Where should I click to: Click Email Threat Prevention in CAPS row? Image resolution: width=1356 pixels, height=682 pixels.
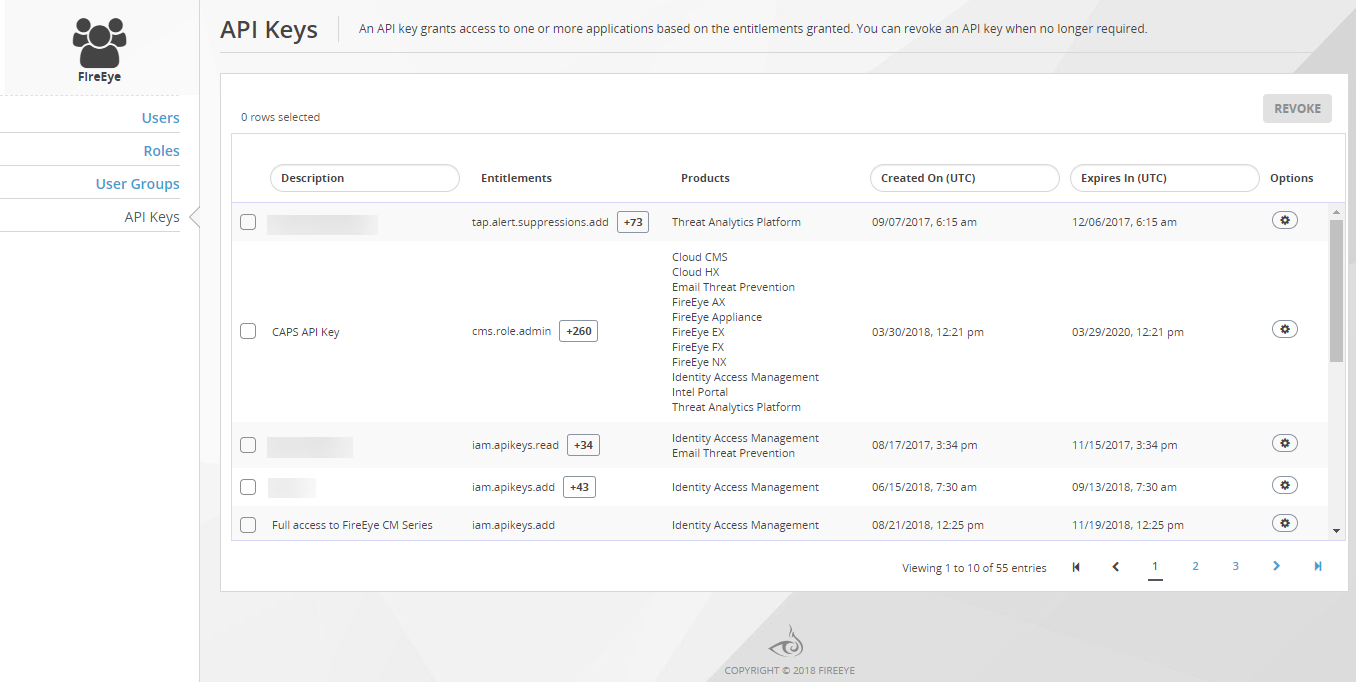pyautogui.click(x=733, y=287)
